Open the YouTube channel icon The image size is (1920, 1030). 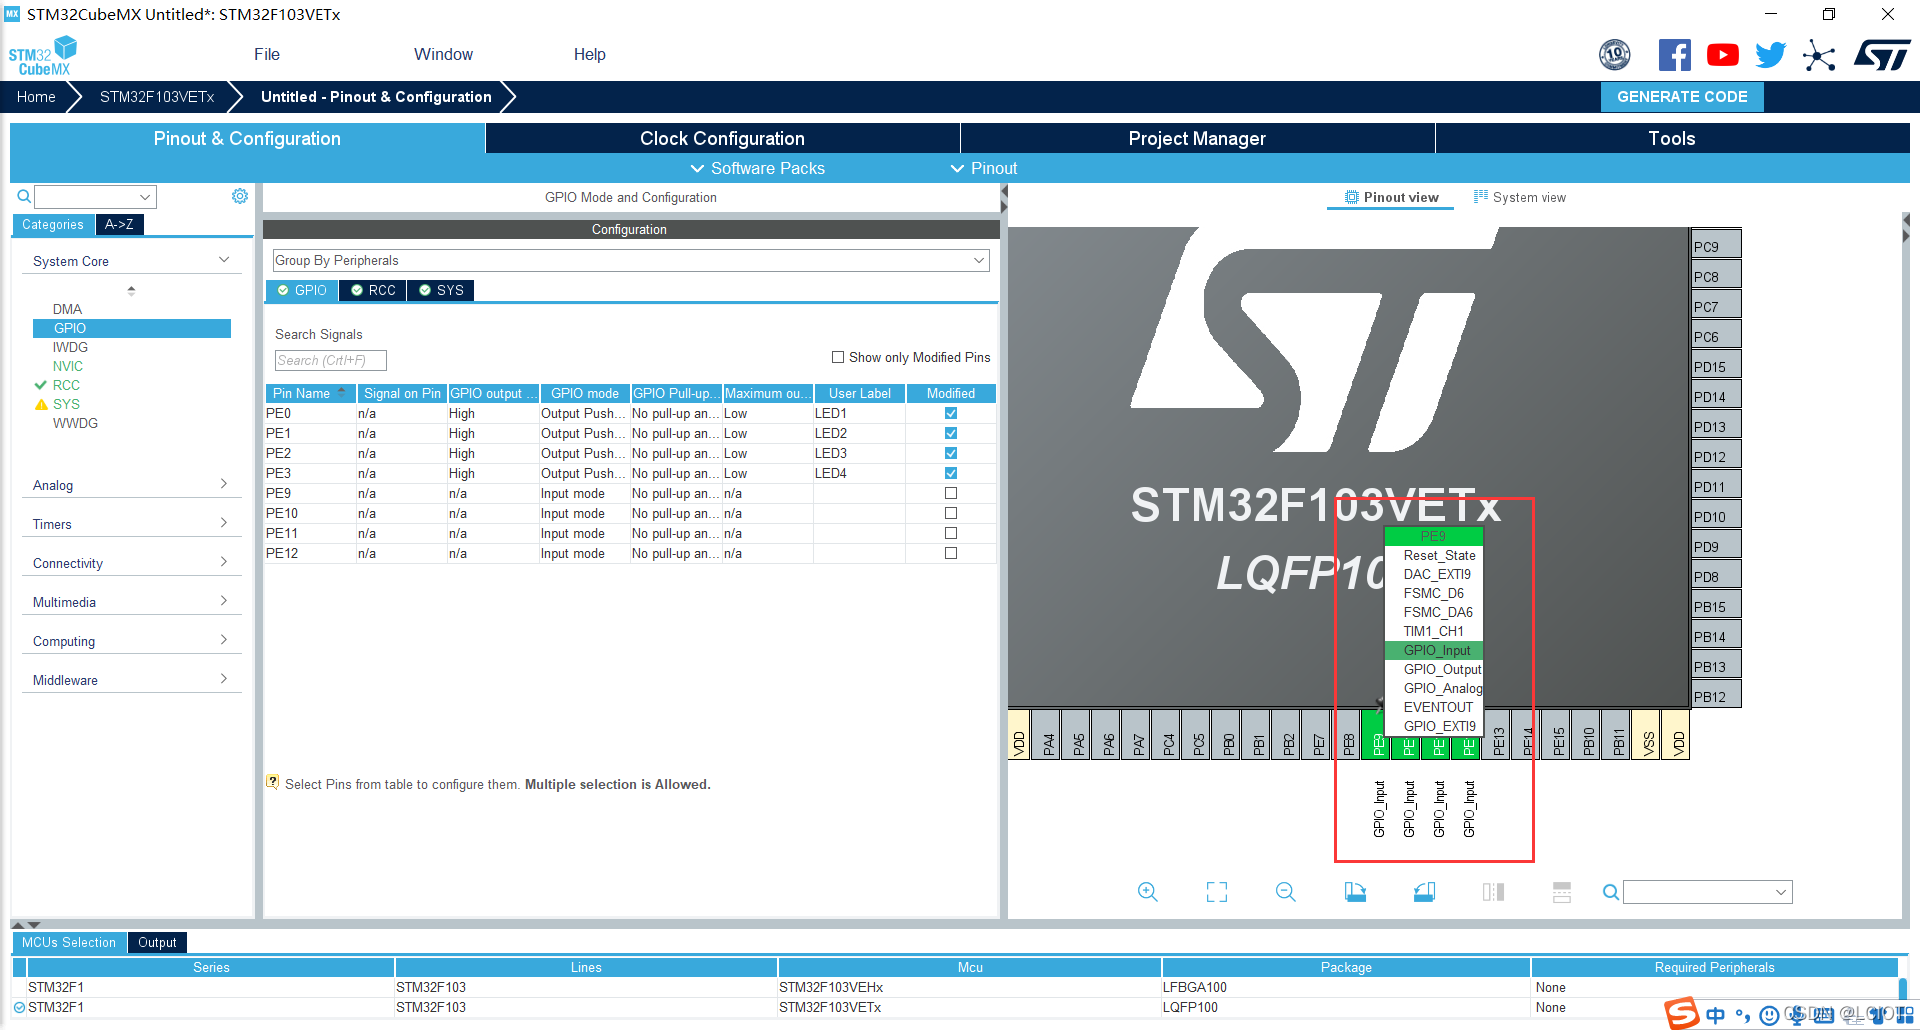[x=1722, y=55]
